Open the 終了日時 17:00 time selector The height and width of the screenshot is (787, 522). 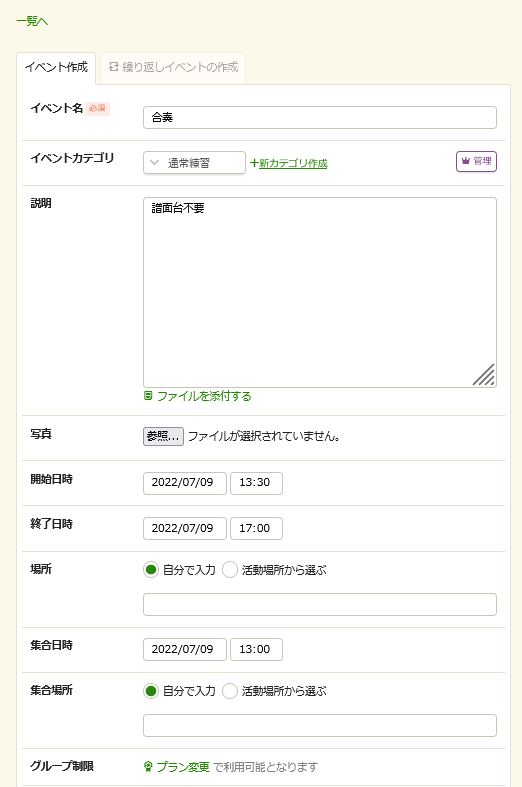tap(256, 529)
